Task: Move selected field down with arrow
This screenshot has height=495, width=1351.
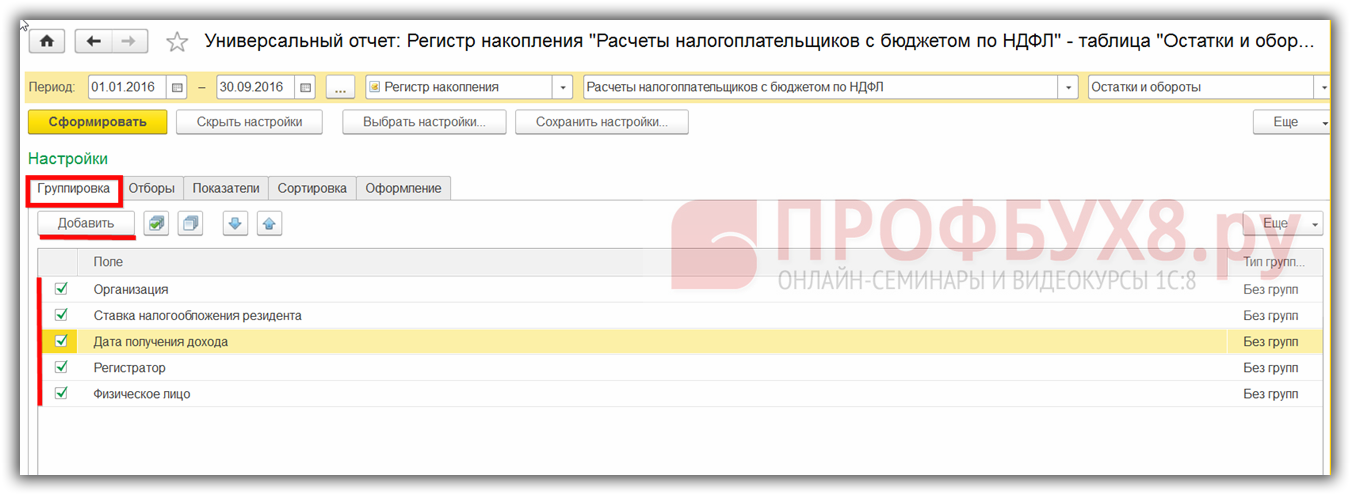Action: pos(235,224)
